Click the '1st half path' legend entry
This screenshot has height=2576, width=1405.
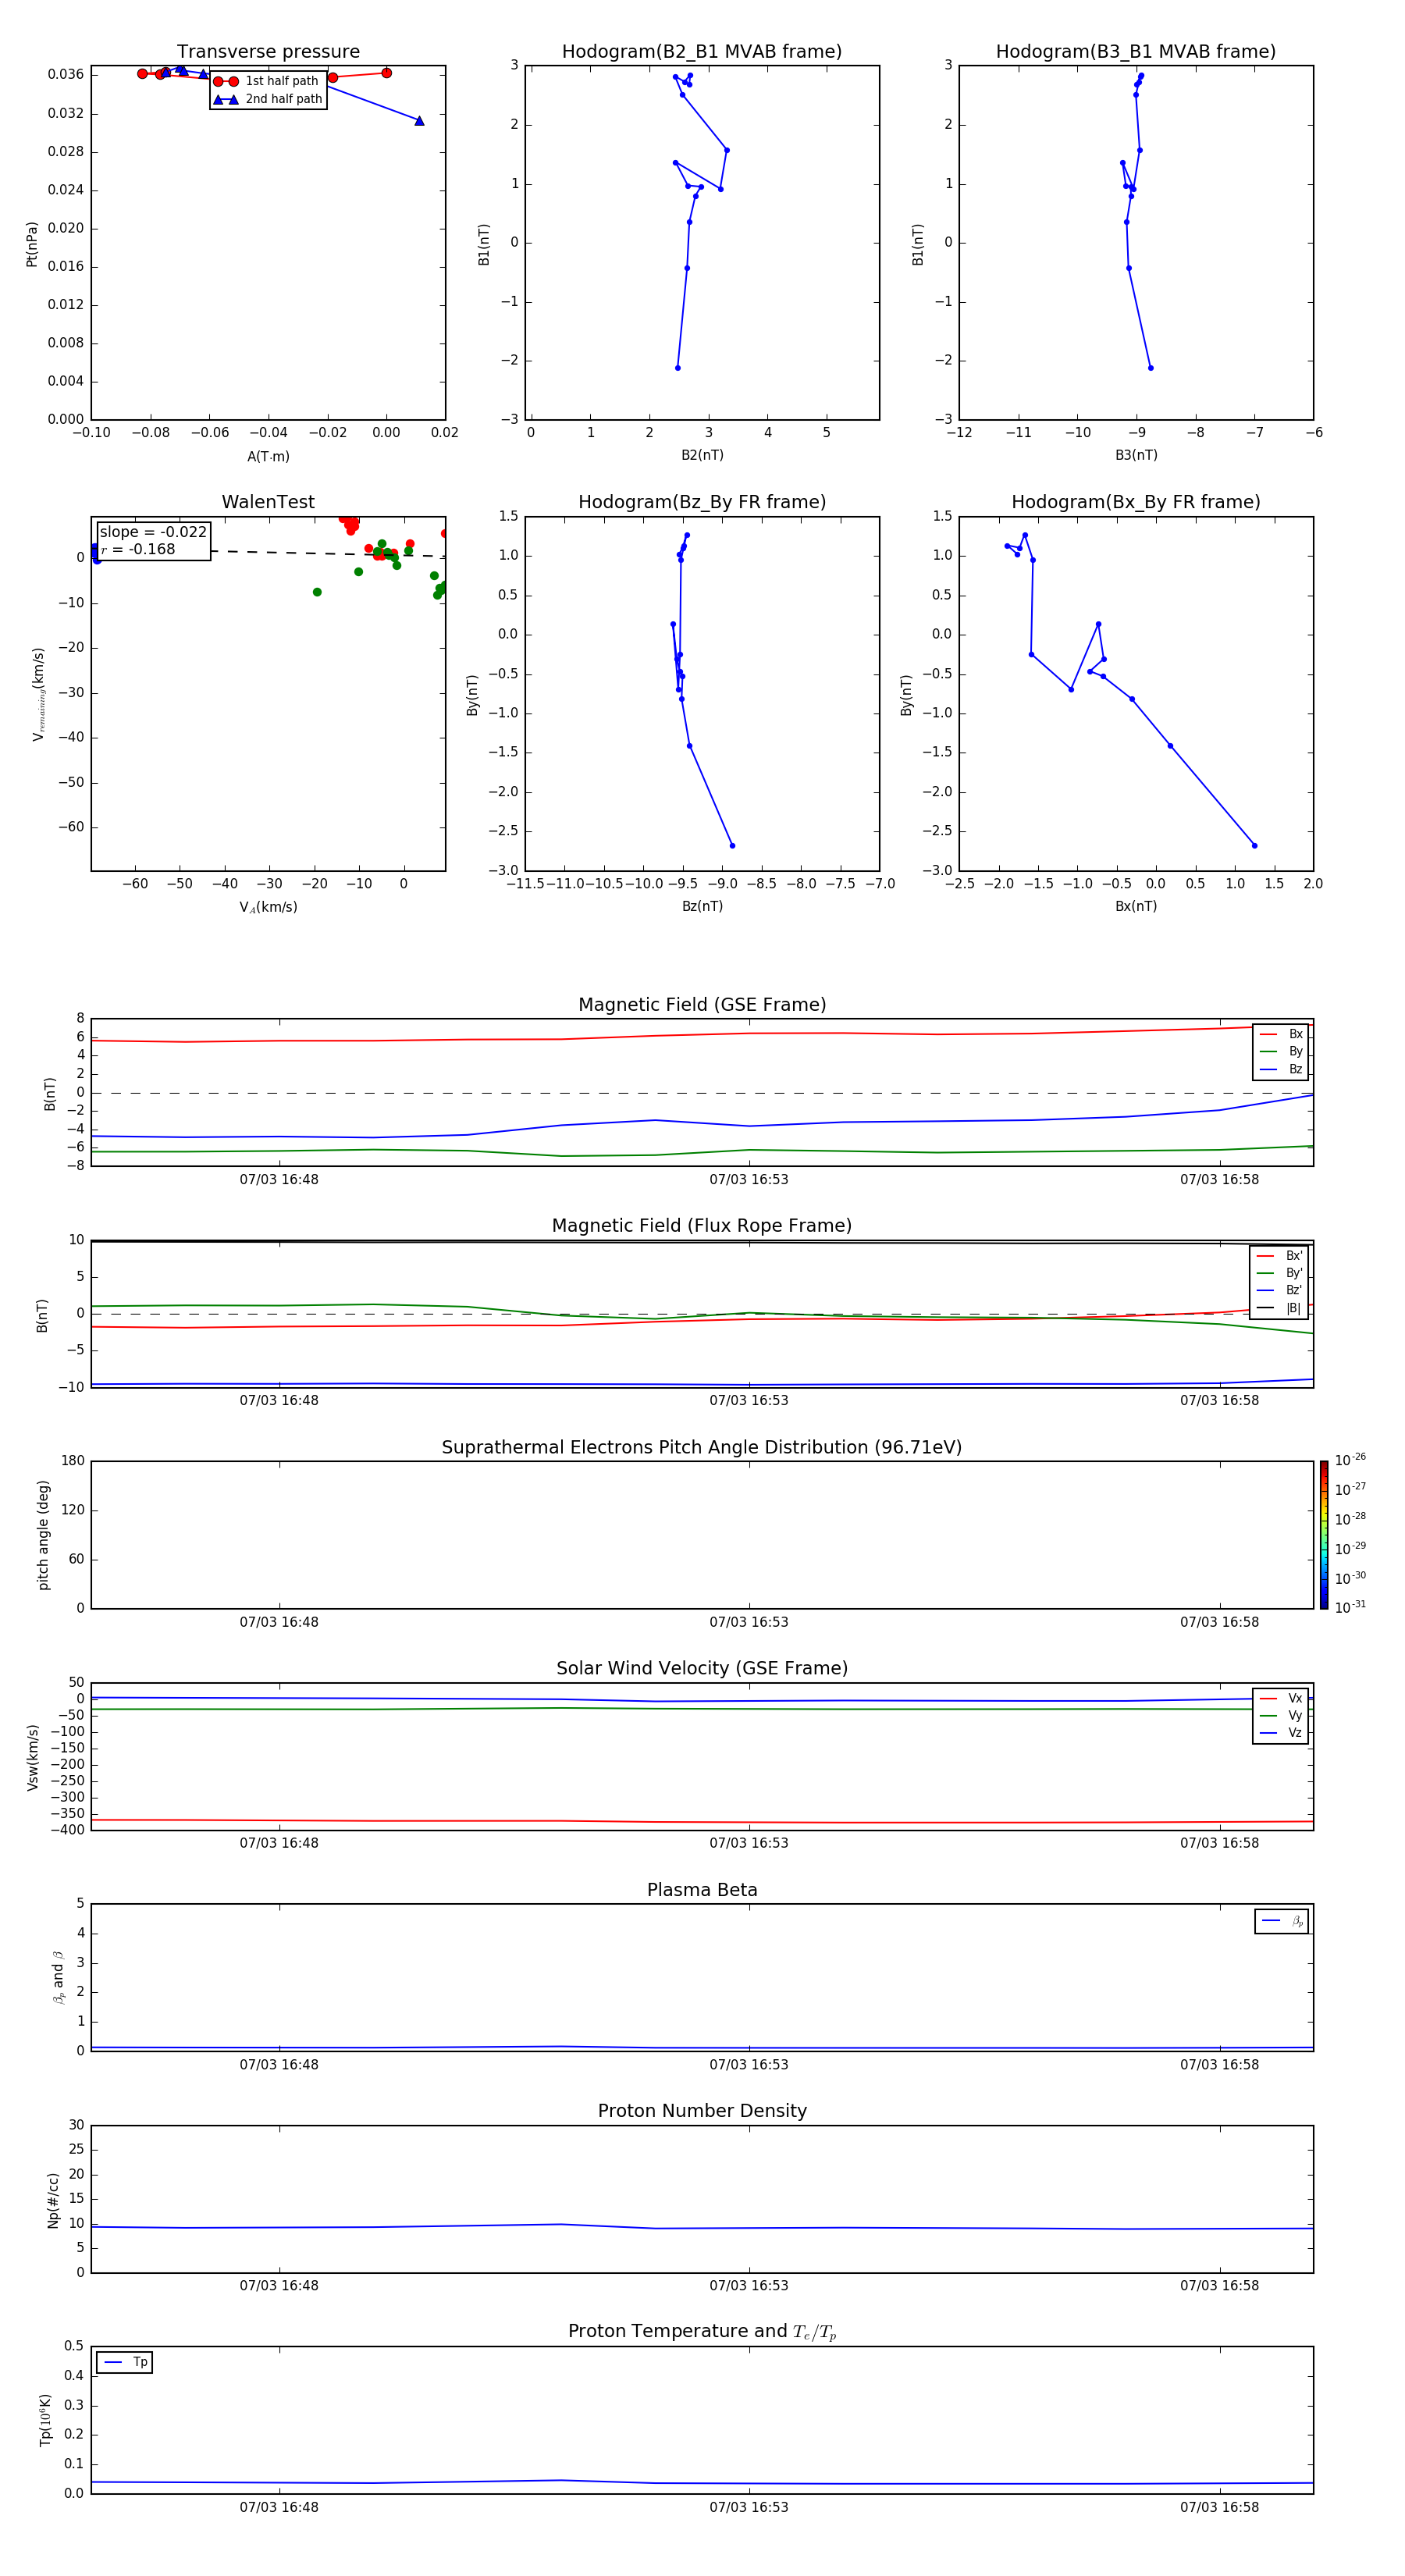click(268, 81)
